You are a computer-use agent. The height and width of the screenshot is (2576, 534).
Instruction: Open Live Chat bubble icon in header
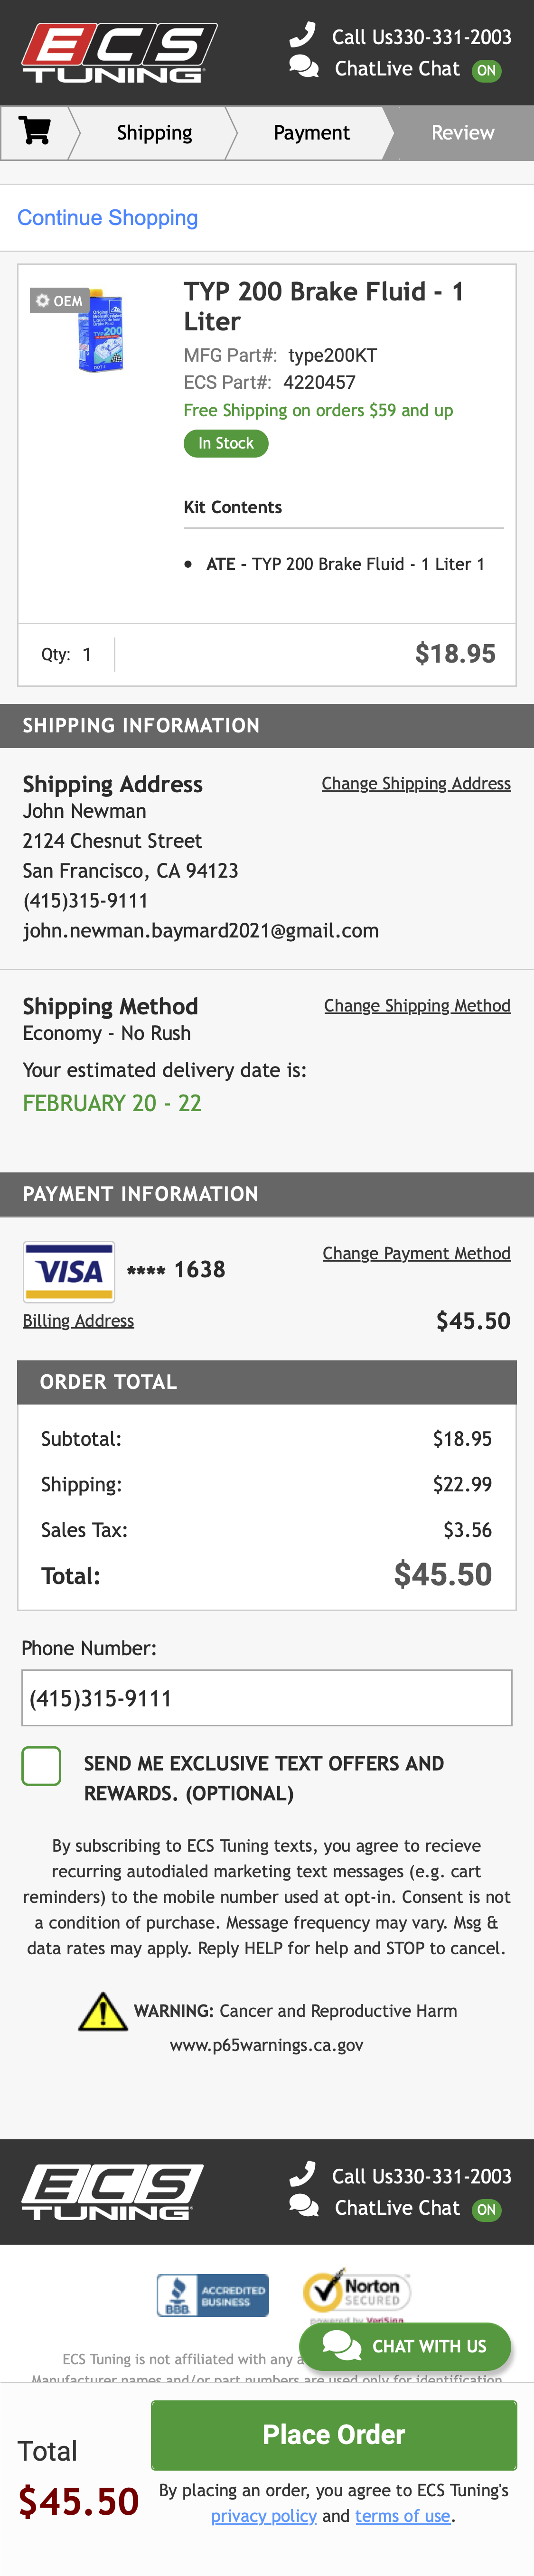click(304, 67)
